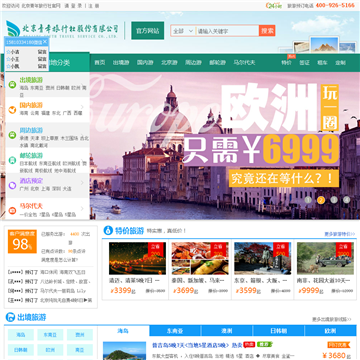360x360 pixels.
Task: Click the 更多出境旅游 link
Action: point(331,319)
